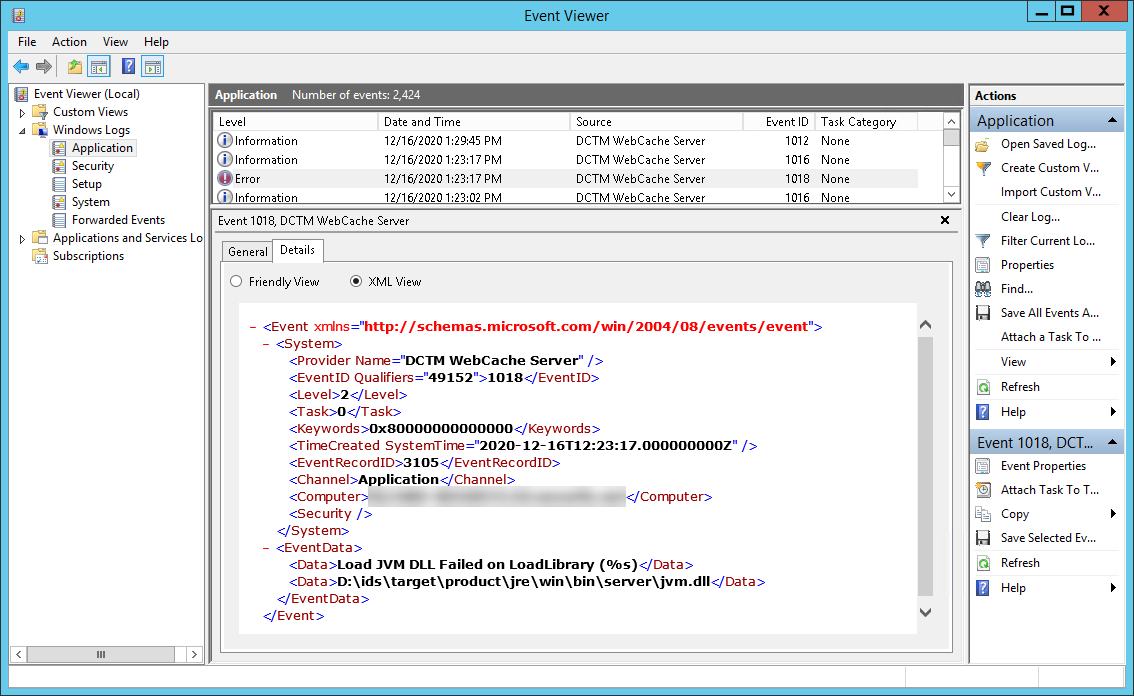Collapse the Application section in Actions pane
This screenshot has height=696, width=1134.
1112,120
